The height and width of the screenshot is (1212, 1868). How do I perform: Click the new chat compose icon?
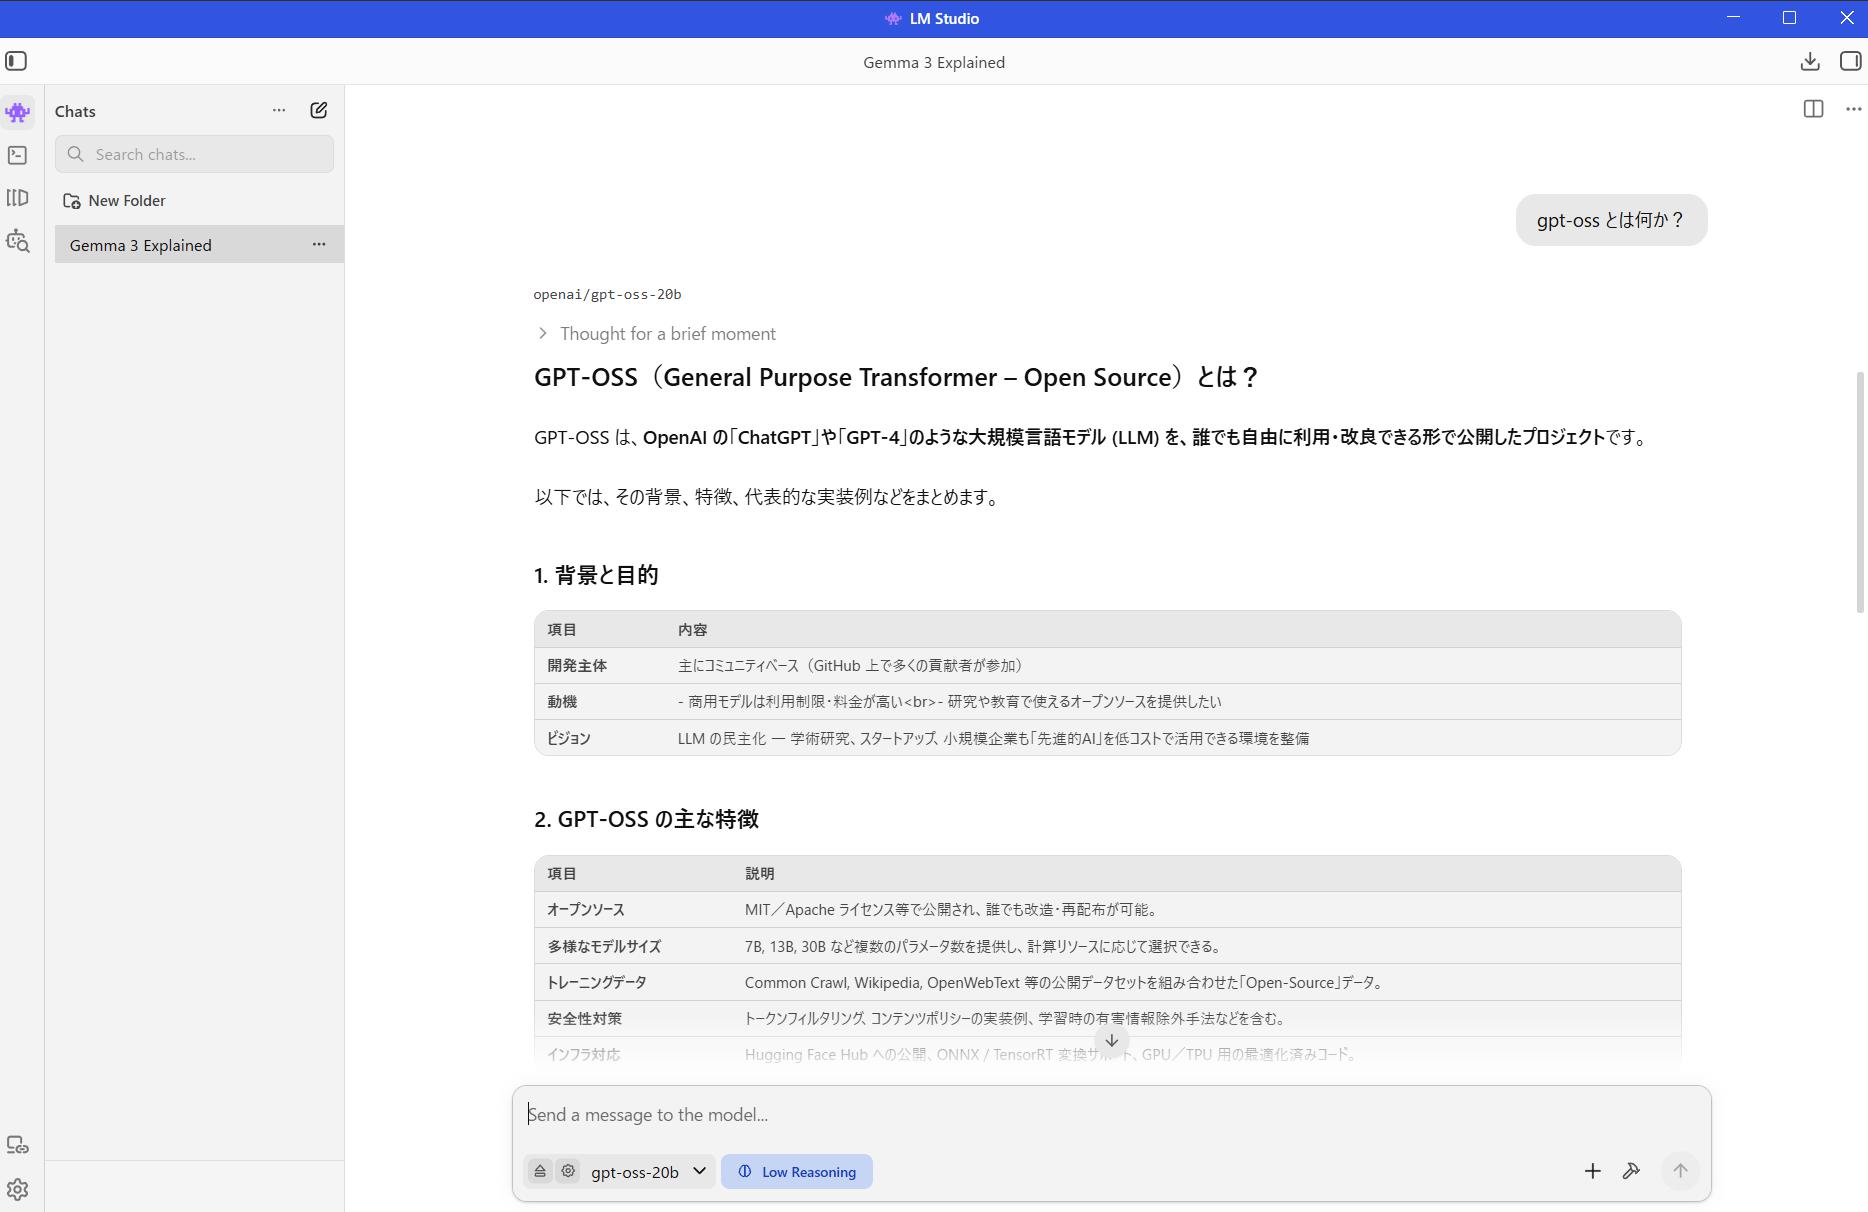click(x=318, y=111)
